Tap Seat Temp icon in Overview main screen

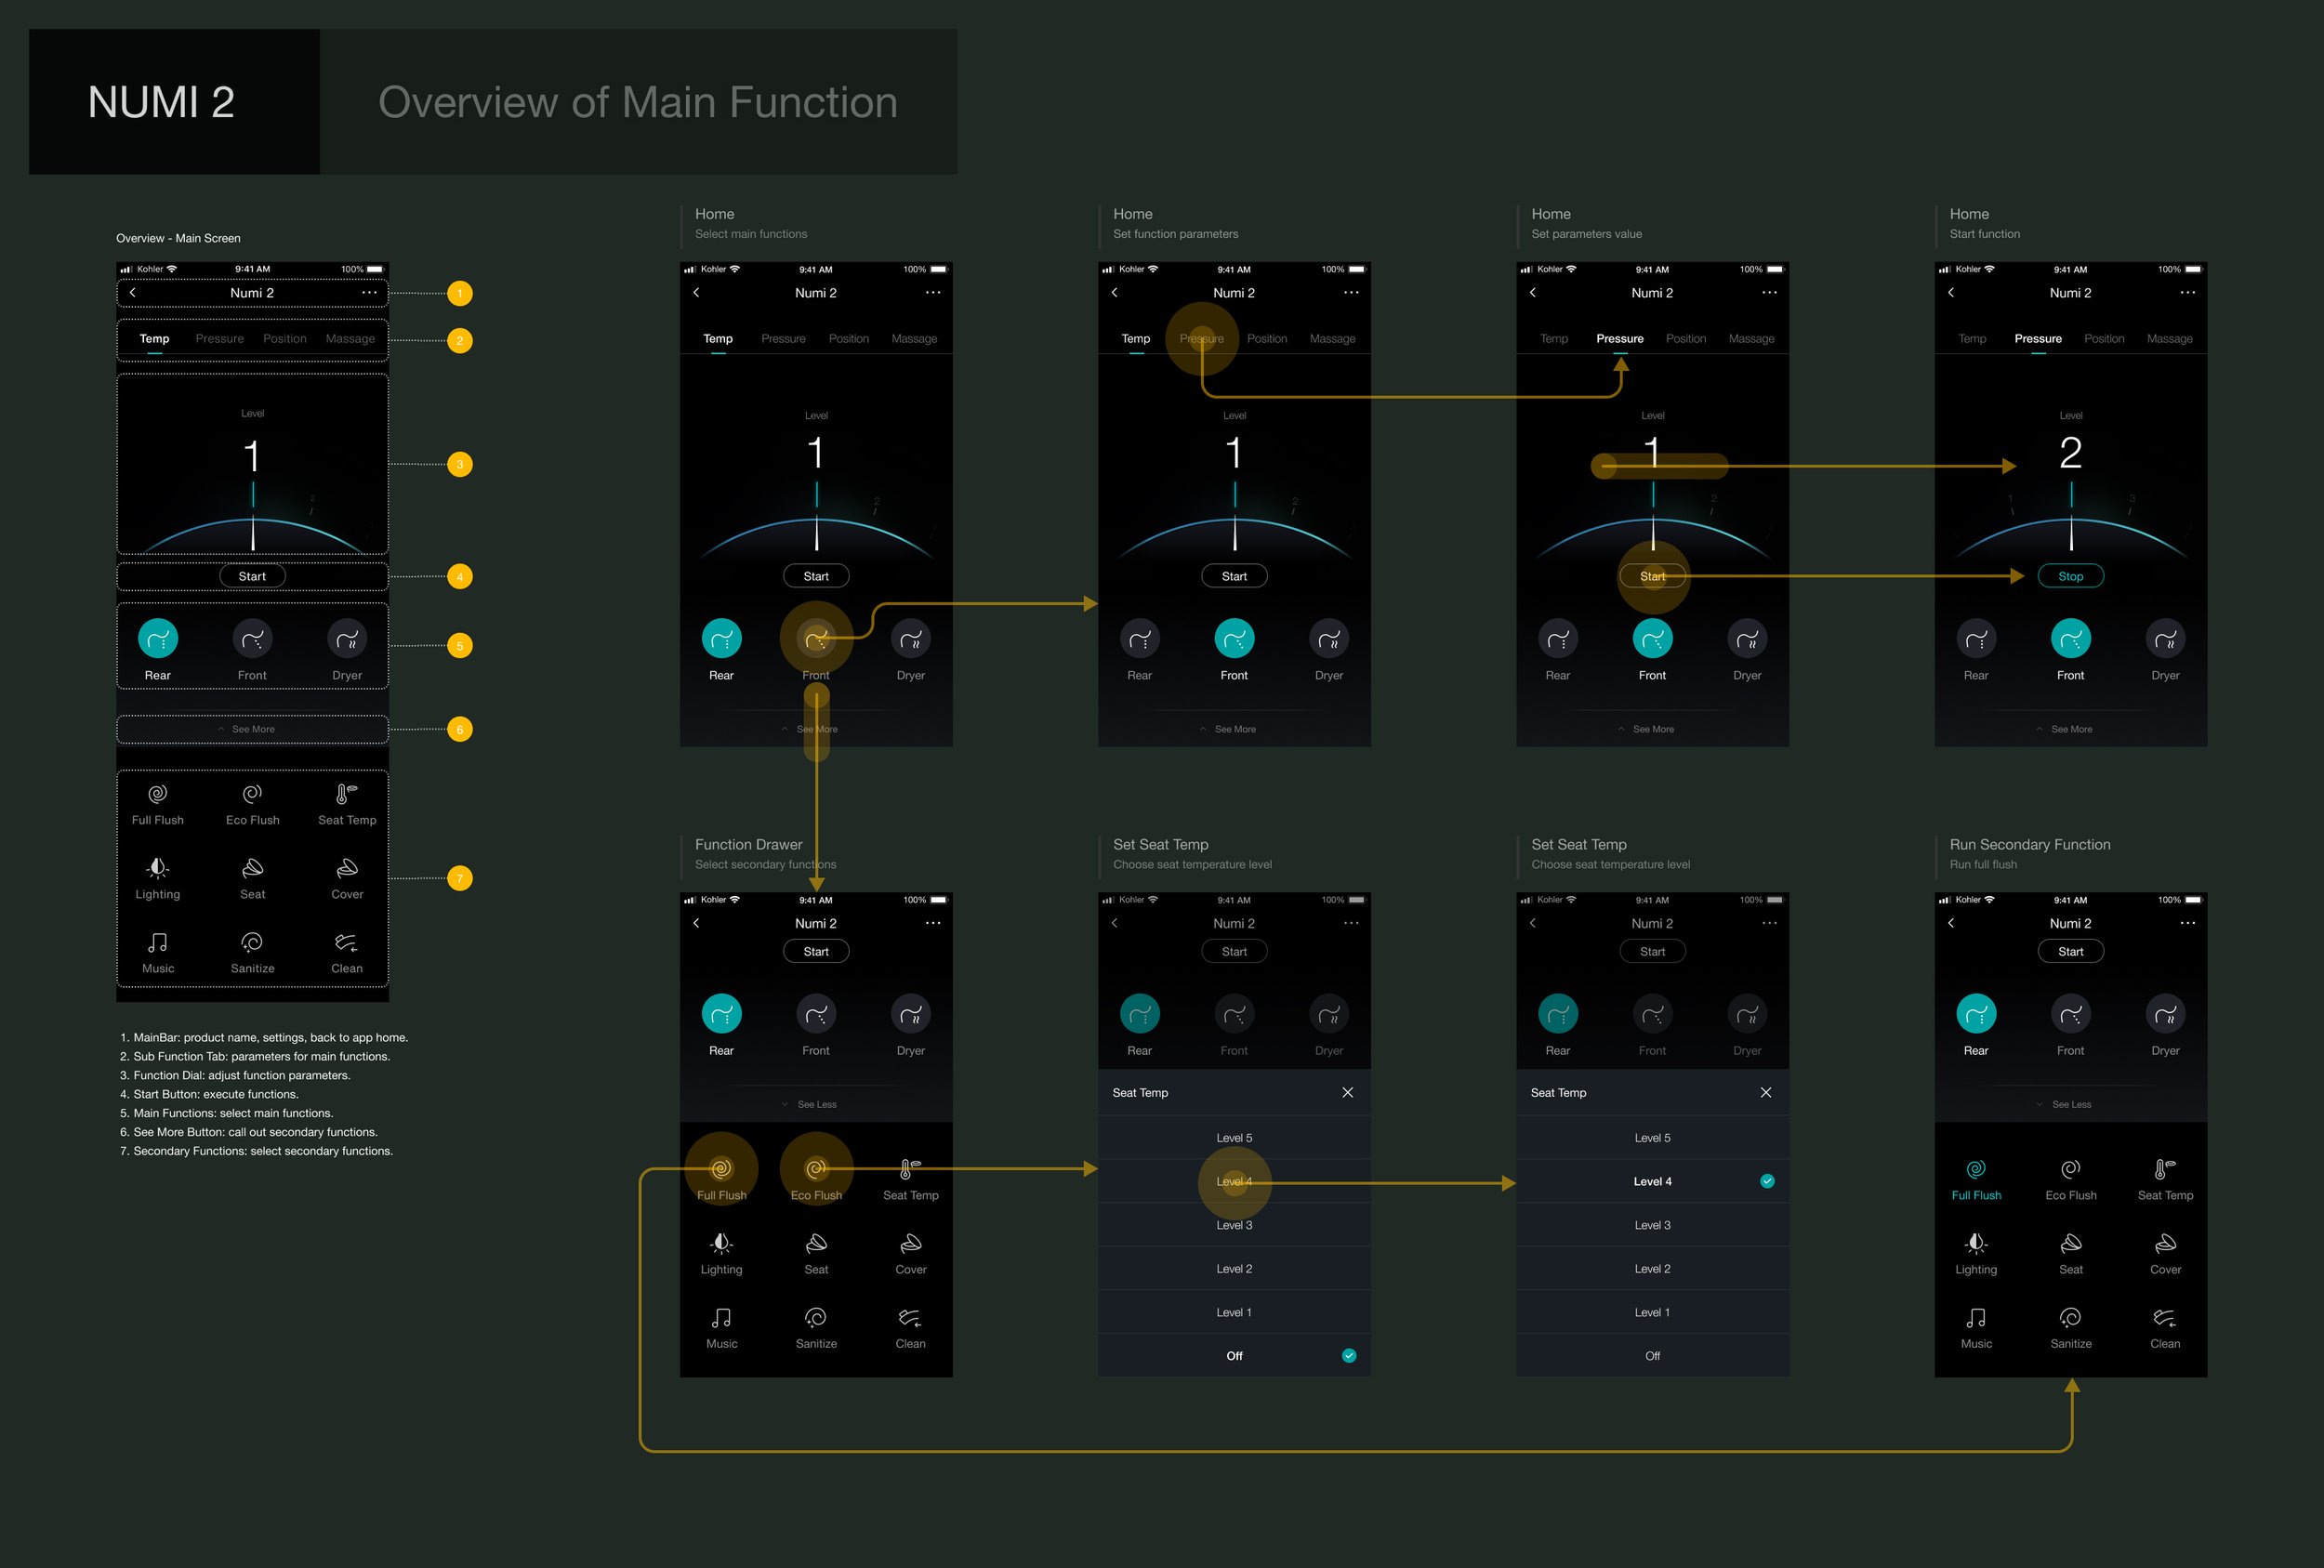coord(346,794)
